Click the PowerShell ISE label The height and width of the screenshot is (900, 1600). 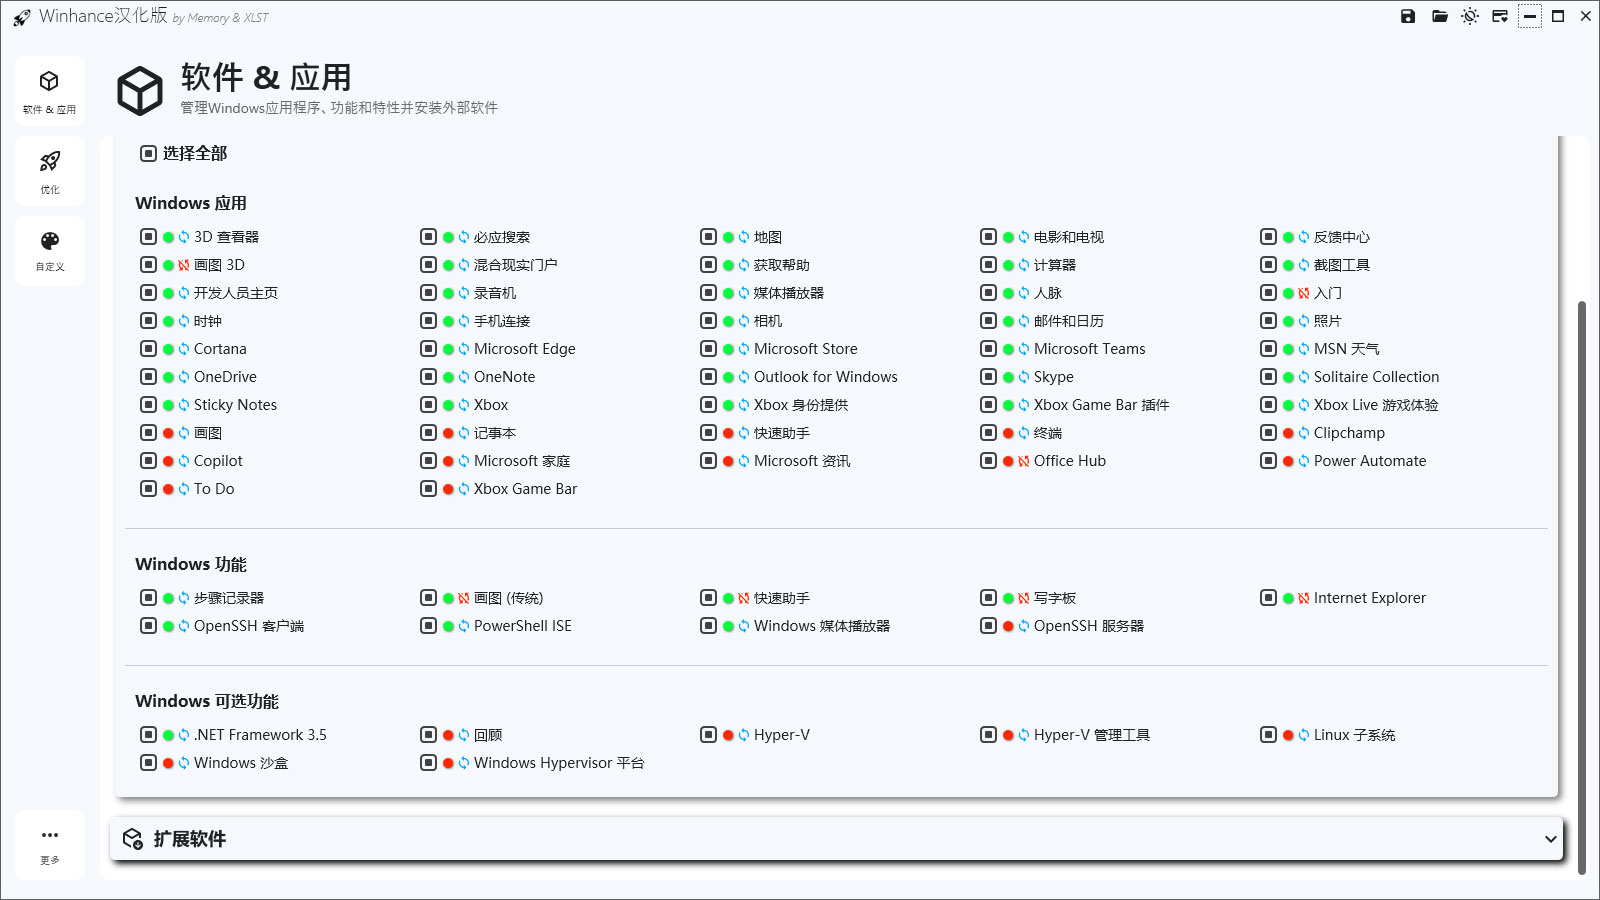pos(522,626)
